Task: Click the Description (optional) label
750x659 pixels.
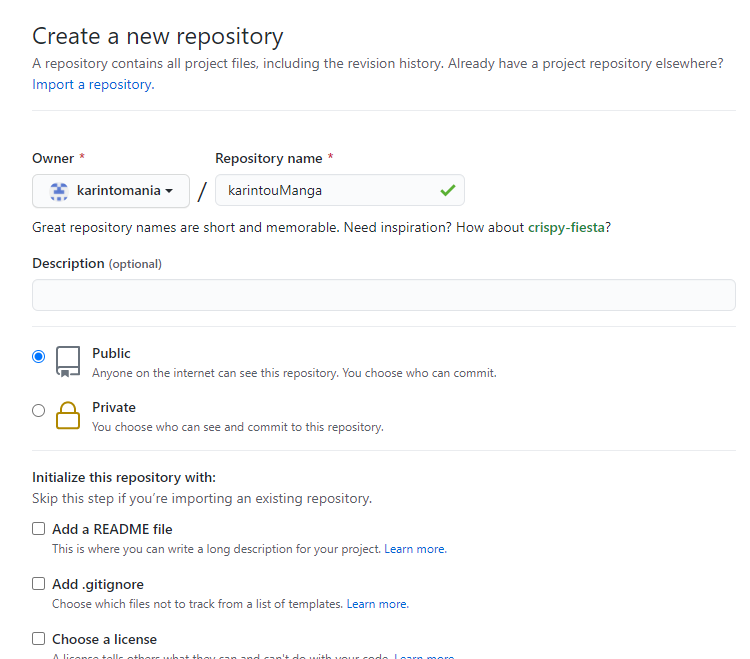Action: pyautogui.click(x=97, y=264)
